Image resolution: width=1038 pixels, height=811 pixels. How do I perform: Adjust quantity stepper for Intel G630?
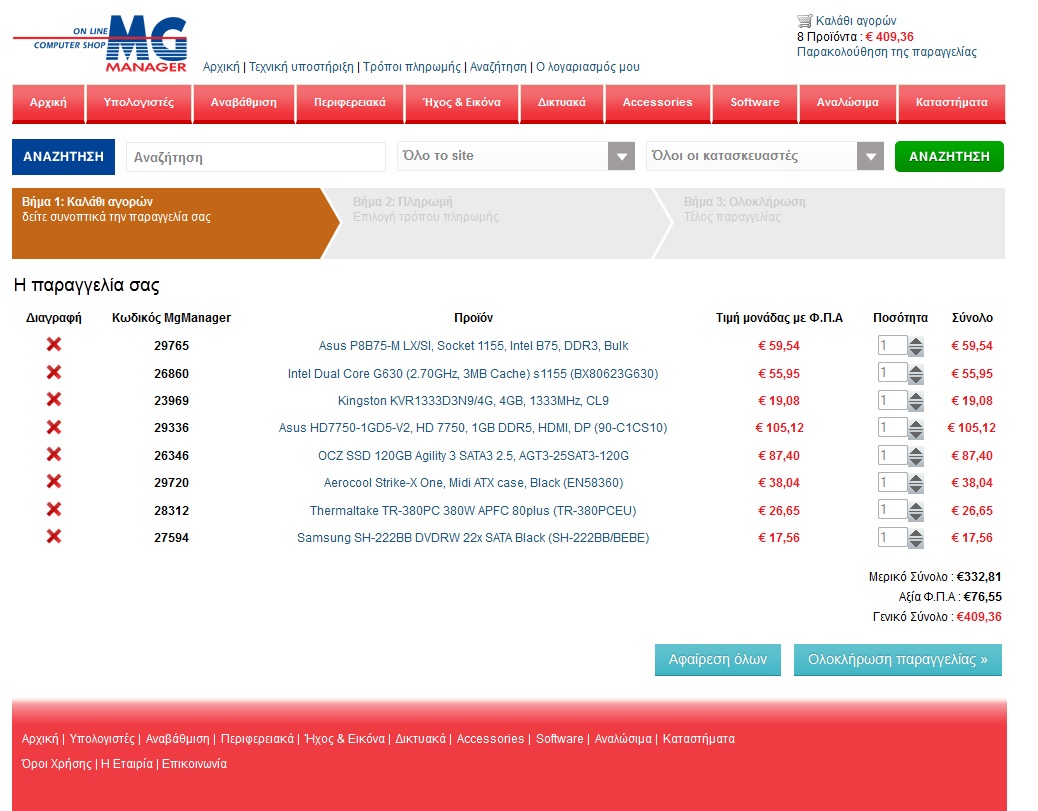pos(916,374)
